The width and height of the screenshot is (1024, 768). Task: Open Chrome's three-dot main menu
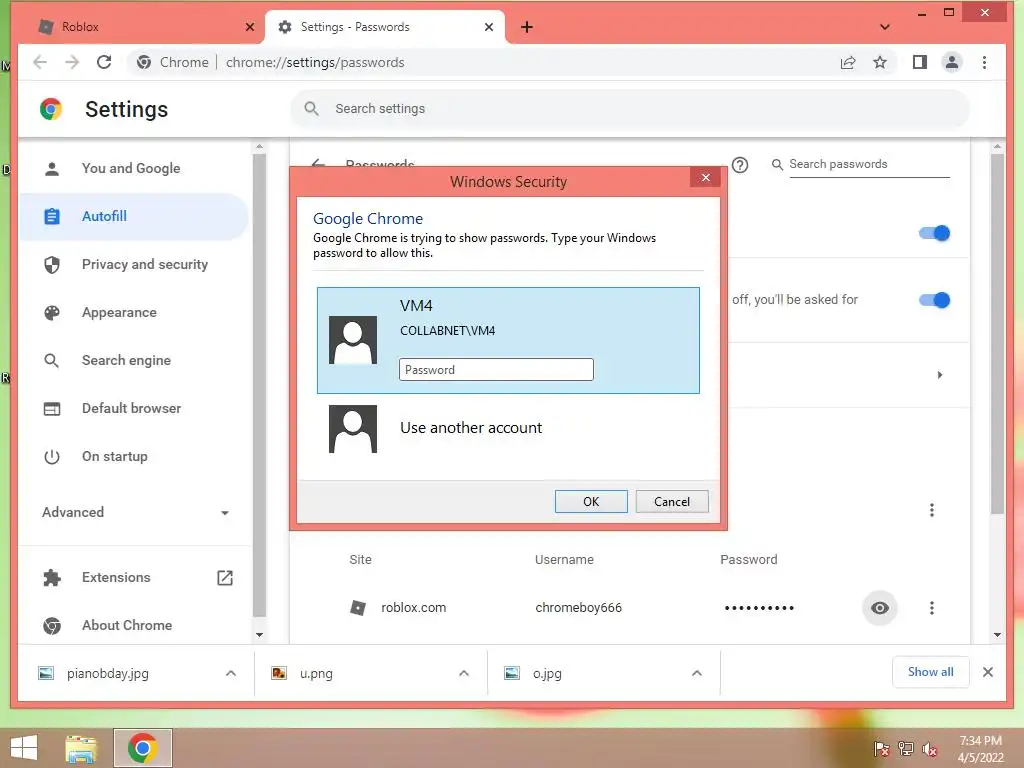tap(984, 62)
